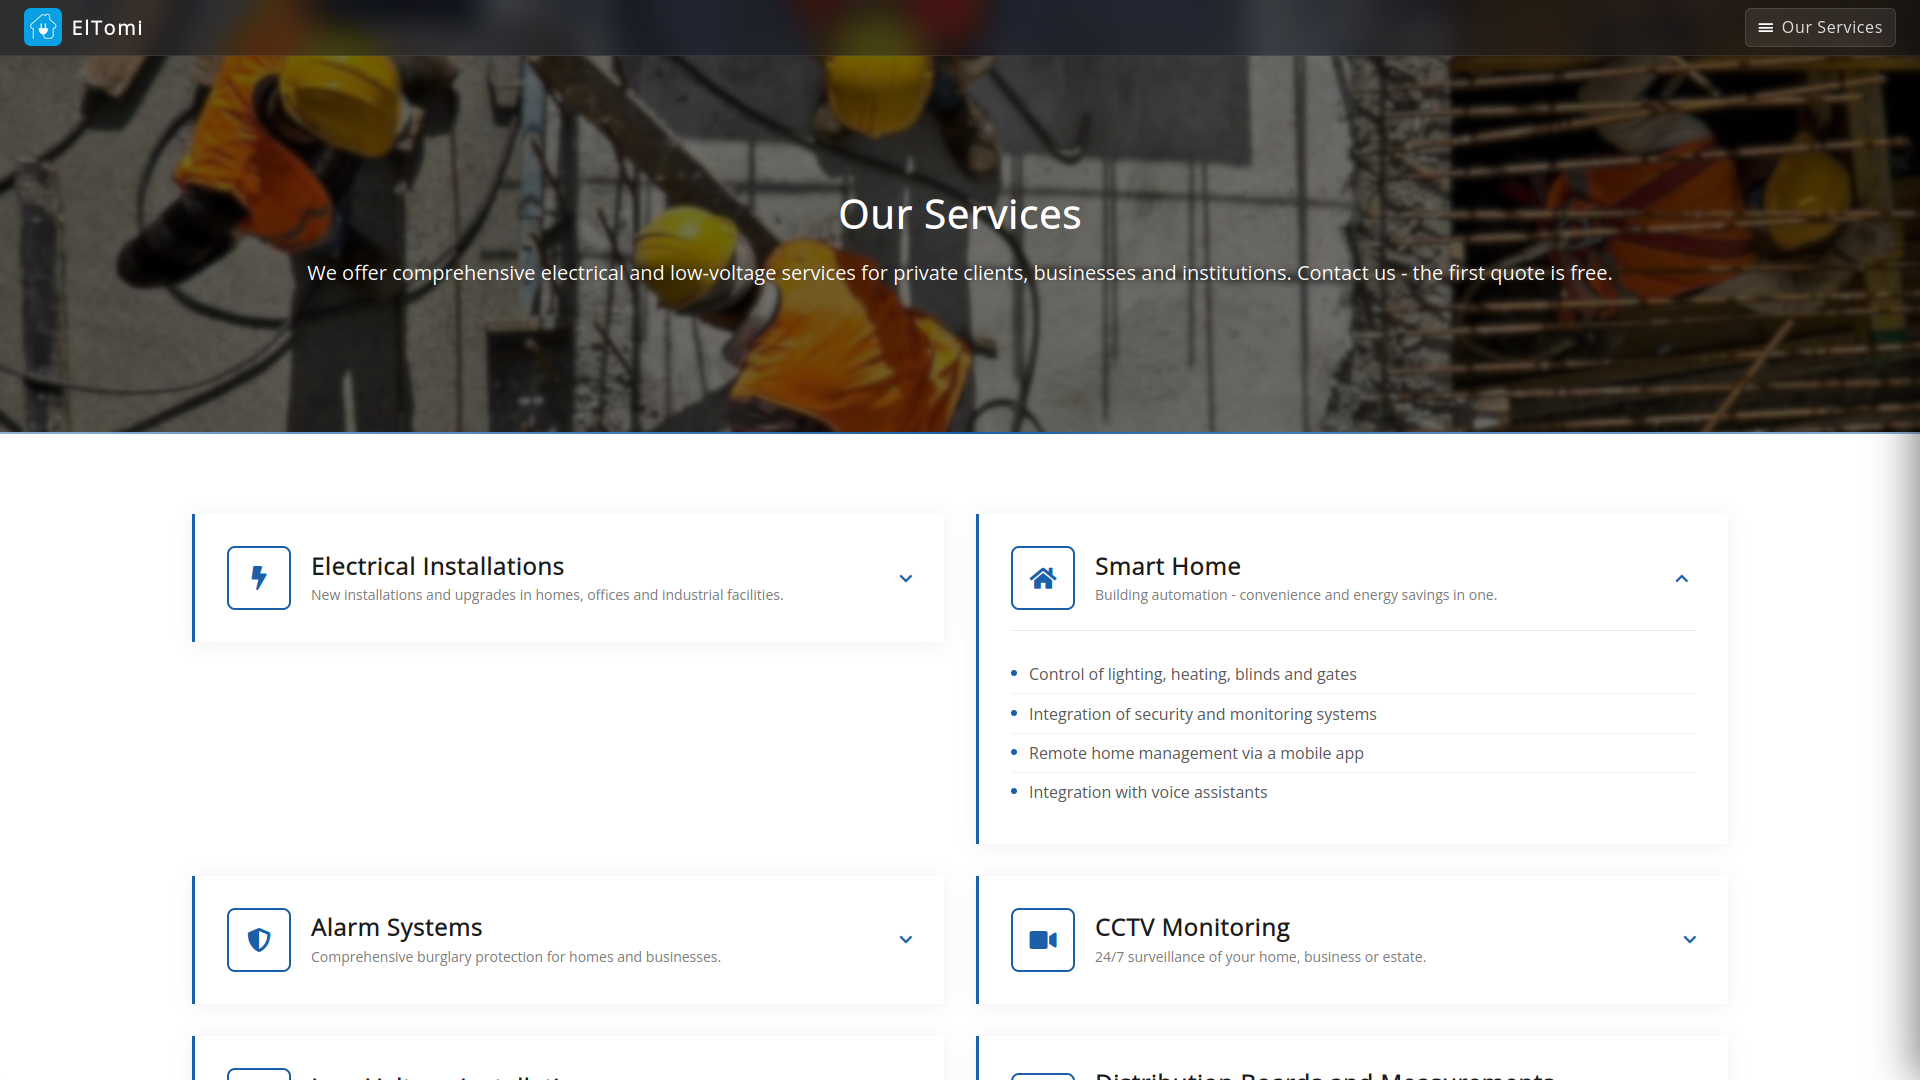
Task: Click the ElTomi logo icon
Action: [43, 27]
